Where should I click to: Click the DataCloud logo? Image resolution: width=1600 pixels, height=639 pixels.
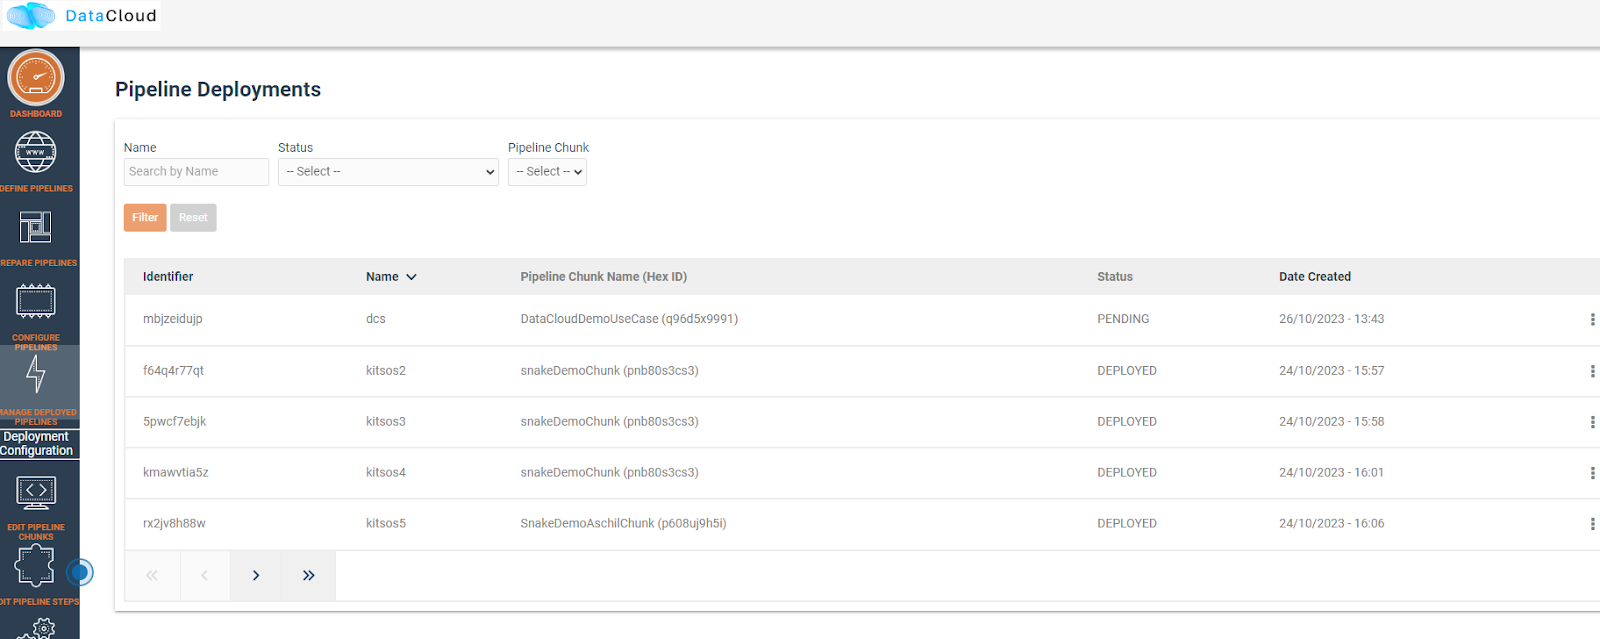[x=82, y=16]
